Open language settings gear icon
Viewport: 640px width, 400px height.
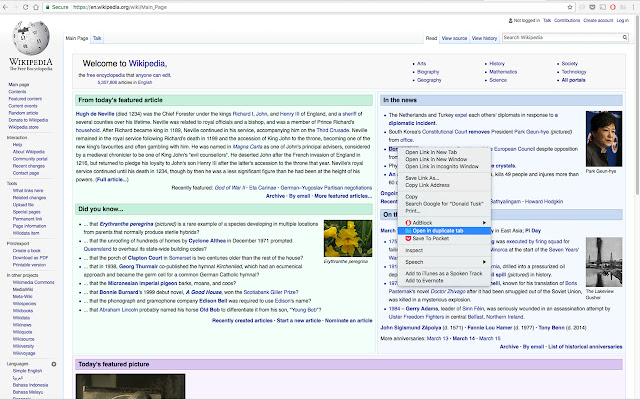(54, 364)
